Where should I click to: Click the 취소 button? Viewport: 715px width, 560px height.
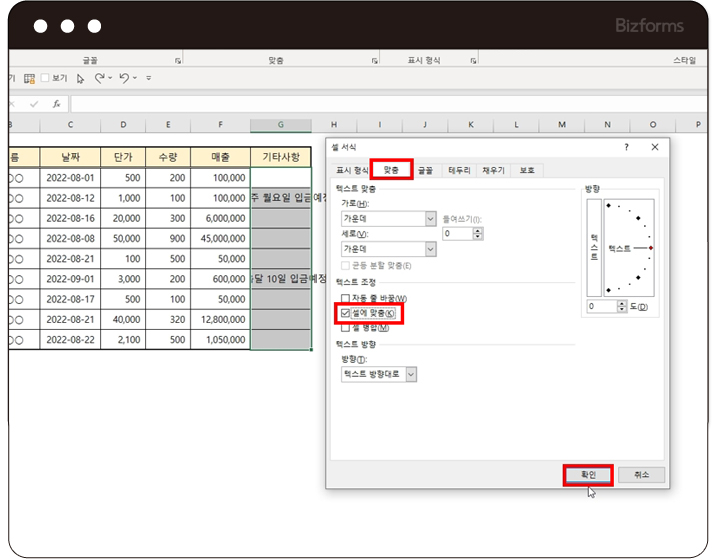coord(640,474)
